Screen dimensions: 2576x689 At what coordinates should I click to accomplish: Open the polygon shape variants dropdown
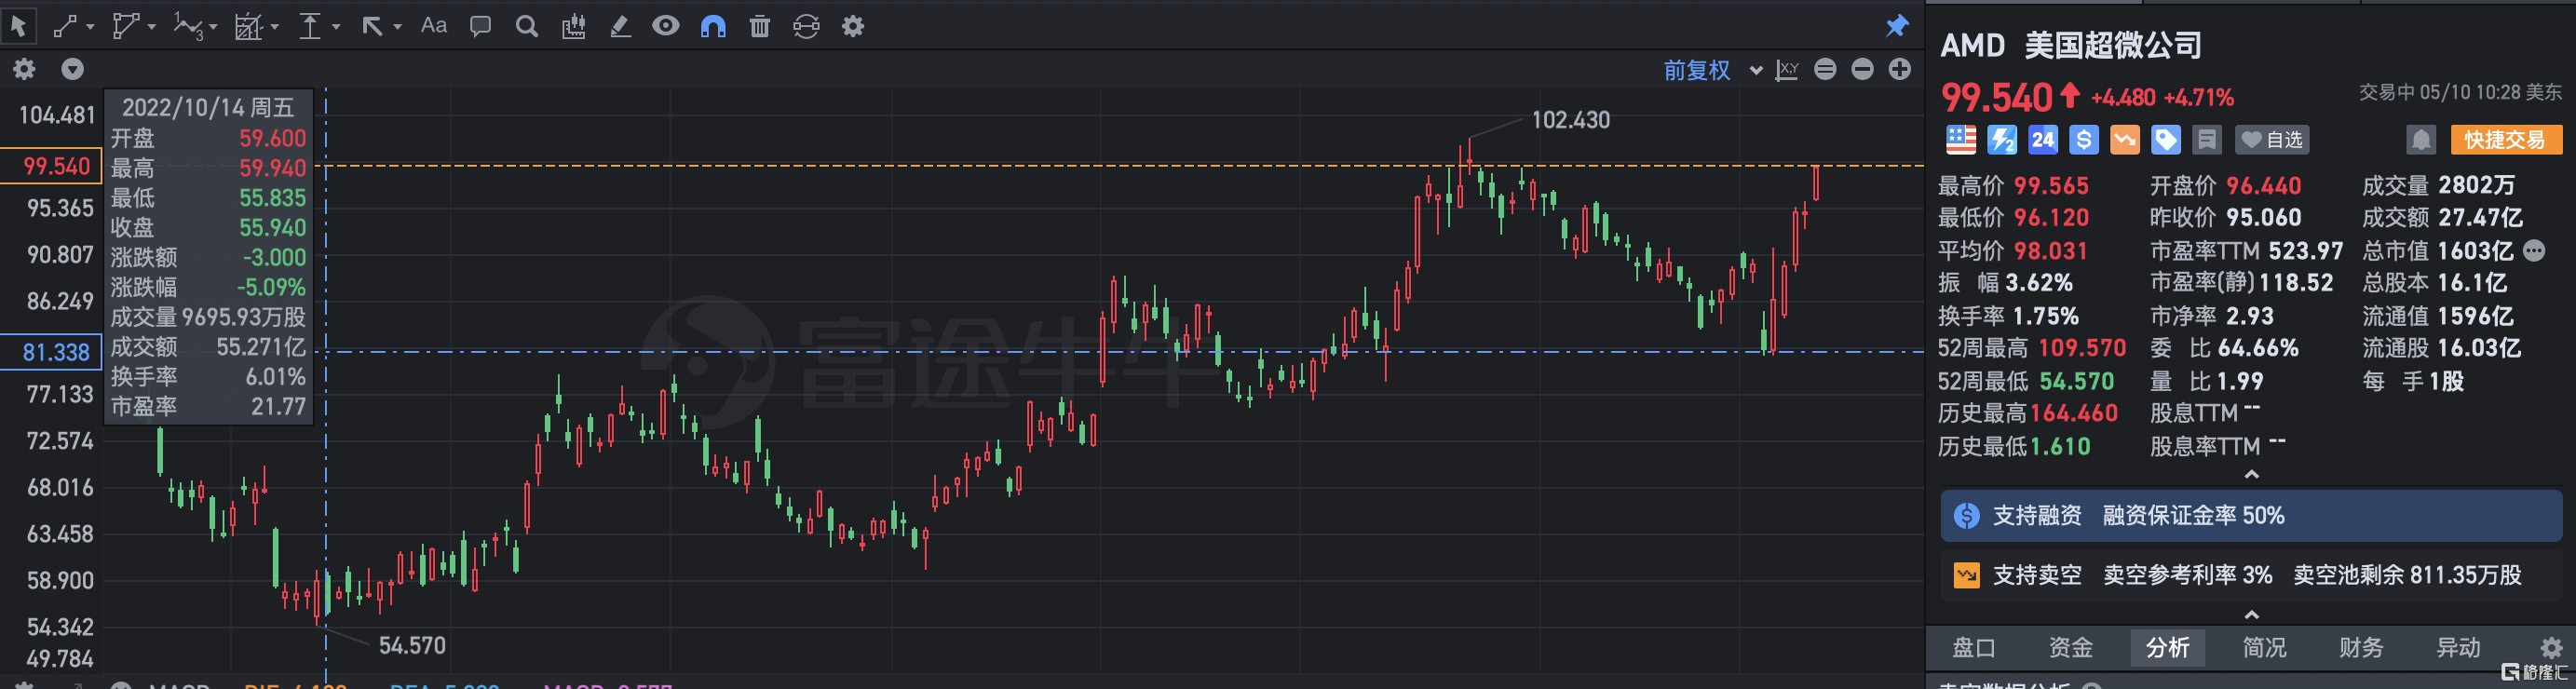click(x=152, y=27)
